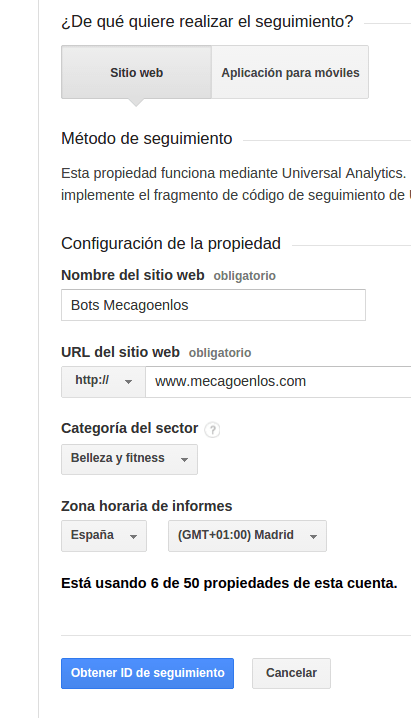Click the arrow icon on the http:// selector
Screen dimensions: 411x718
coord(129,382)
